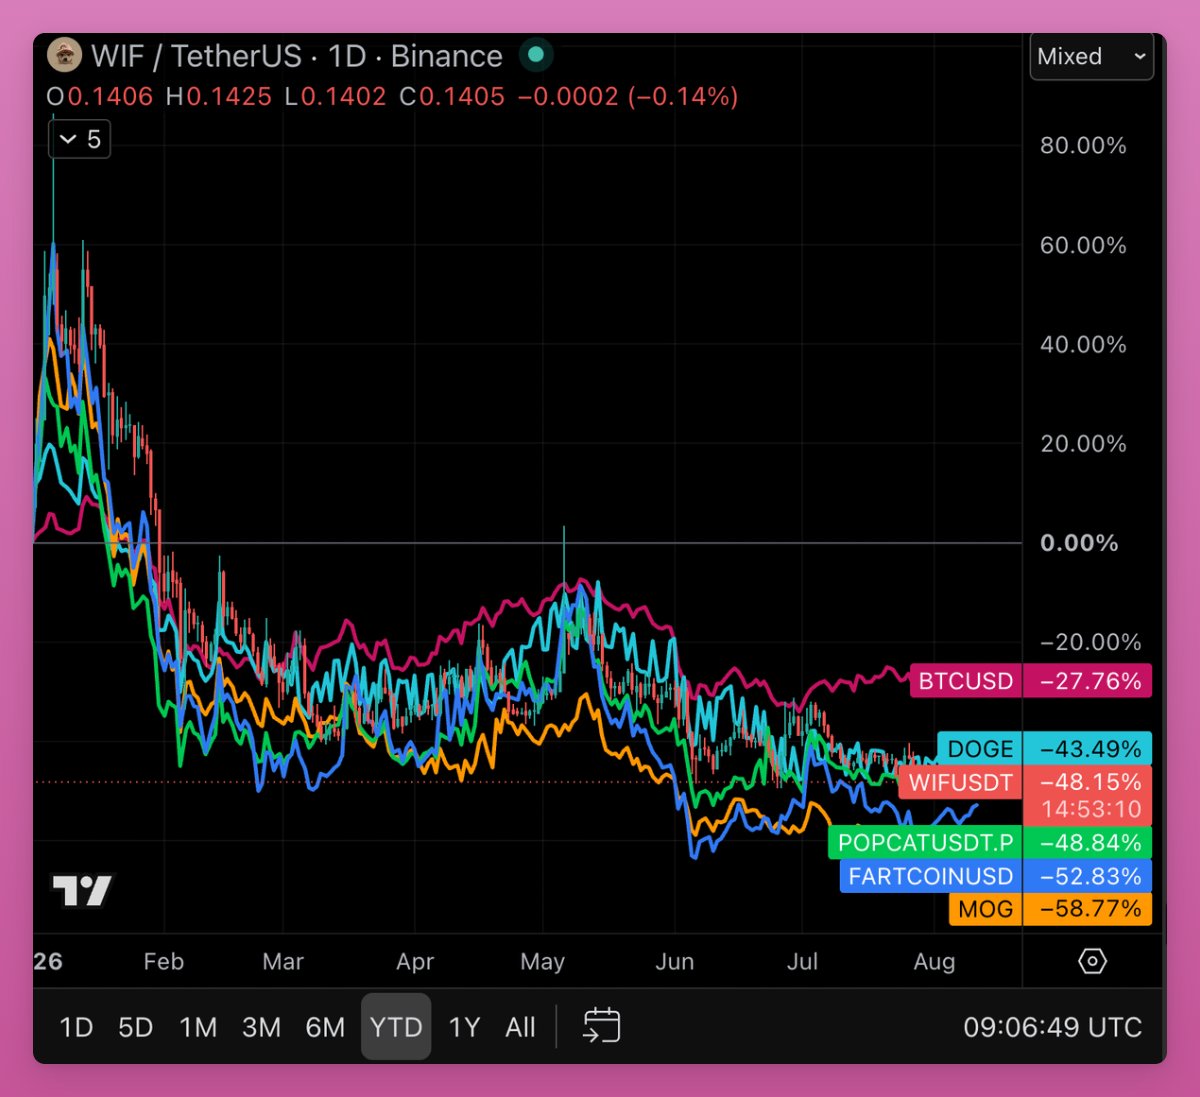Click the 09:06:49 UTC timezone button
The width and height of the screenshot is (1200, 1097).
tap(1052, 1027)
